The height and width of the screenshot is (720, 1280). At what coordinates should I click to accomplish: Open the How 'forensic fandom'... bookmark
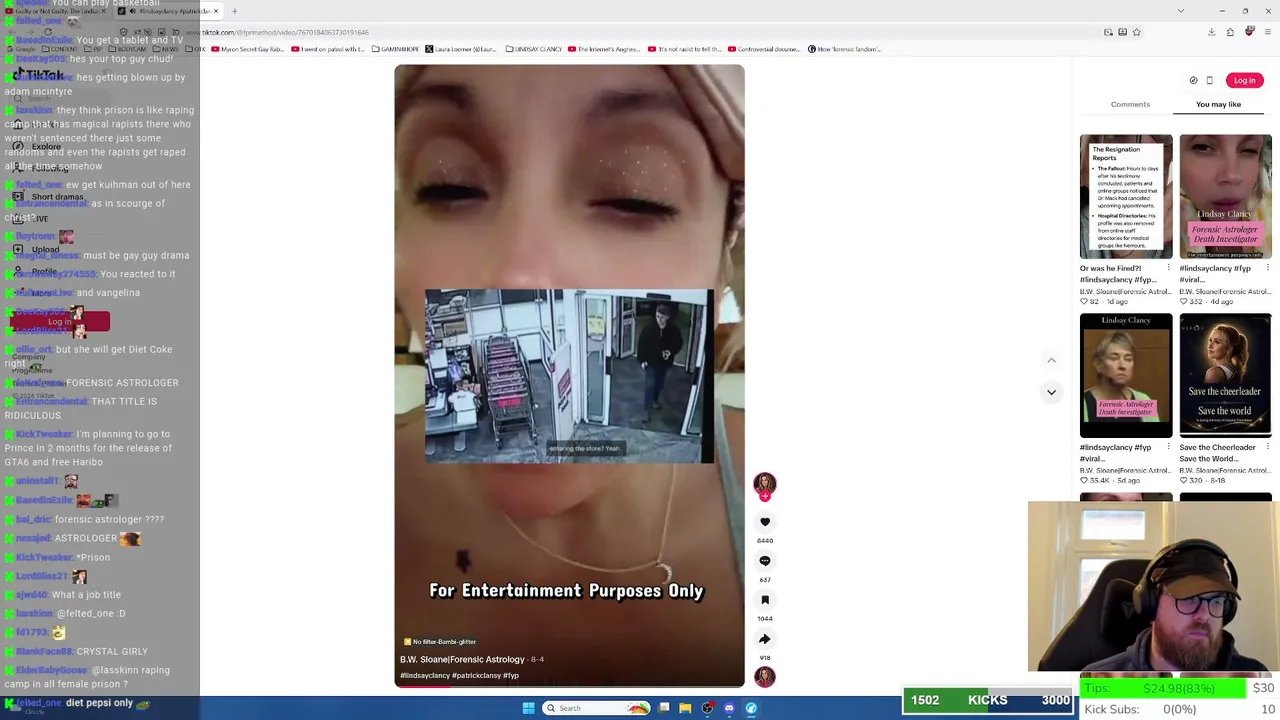click(845, 49)
